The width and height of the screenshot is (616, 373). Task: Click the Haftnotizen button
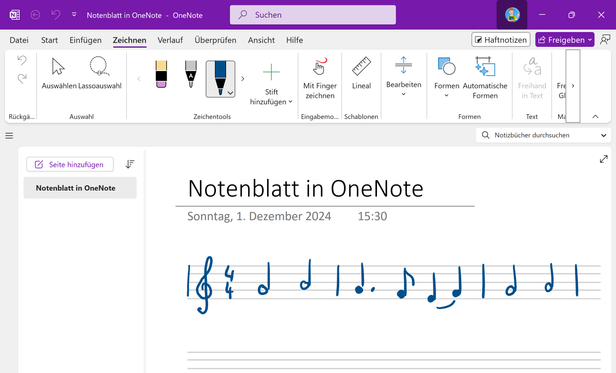501,40
